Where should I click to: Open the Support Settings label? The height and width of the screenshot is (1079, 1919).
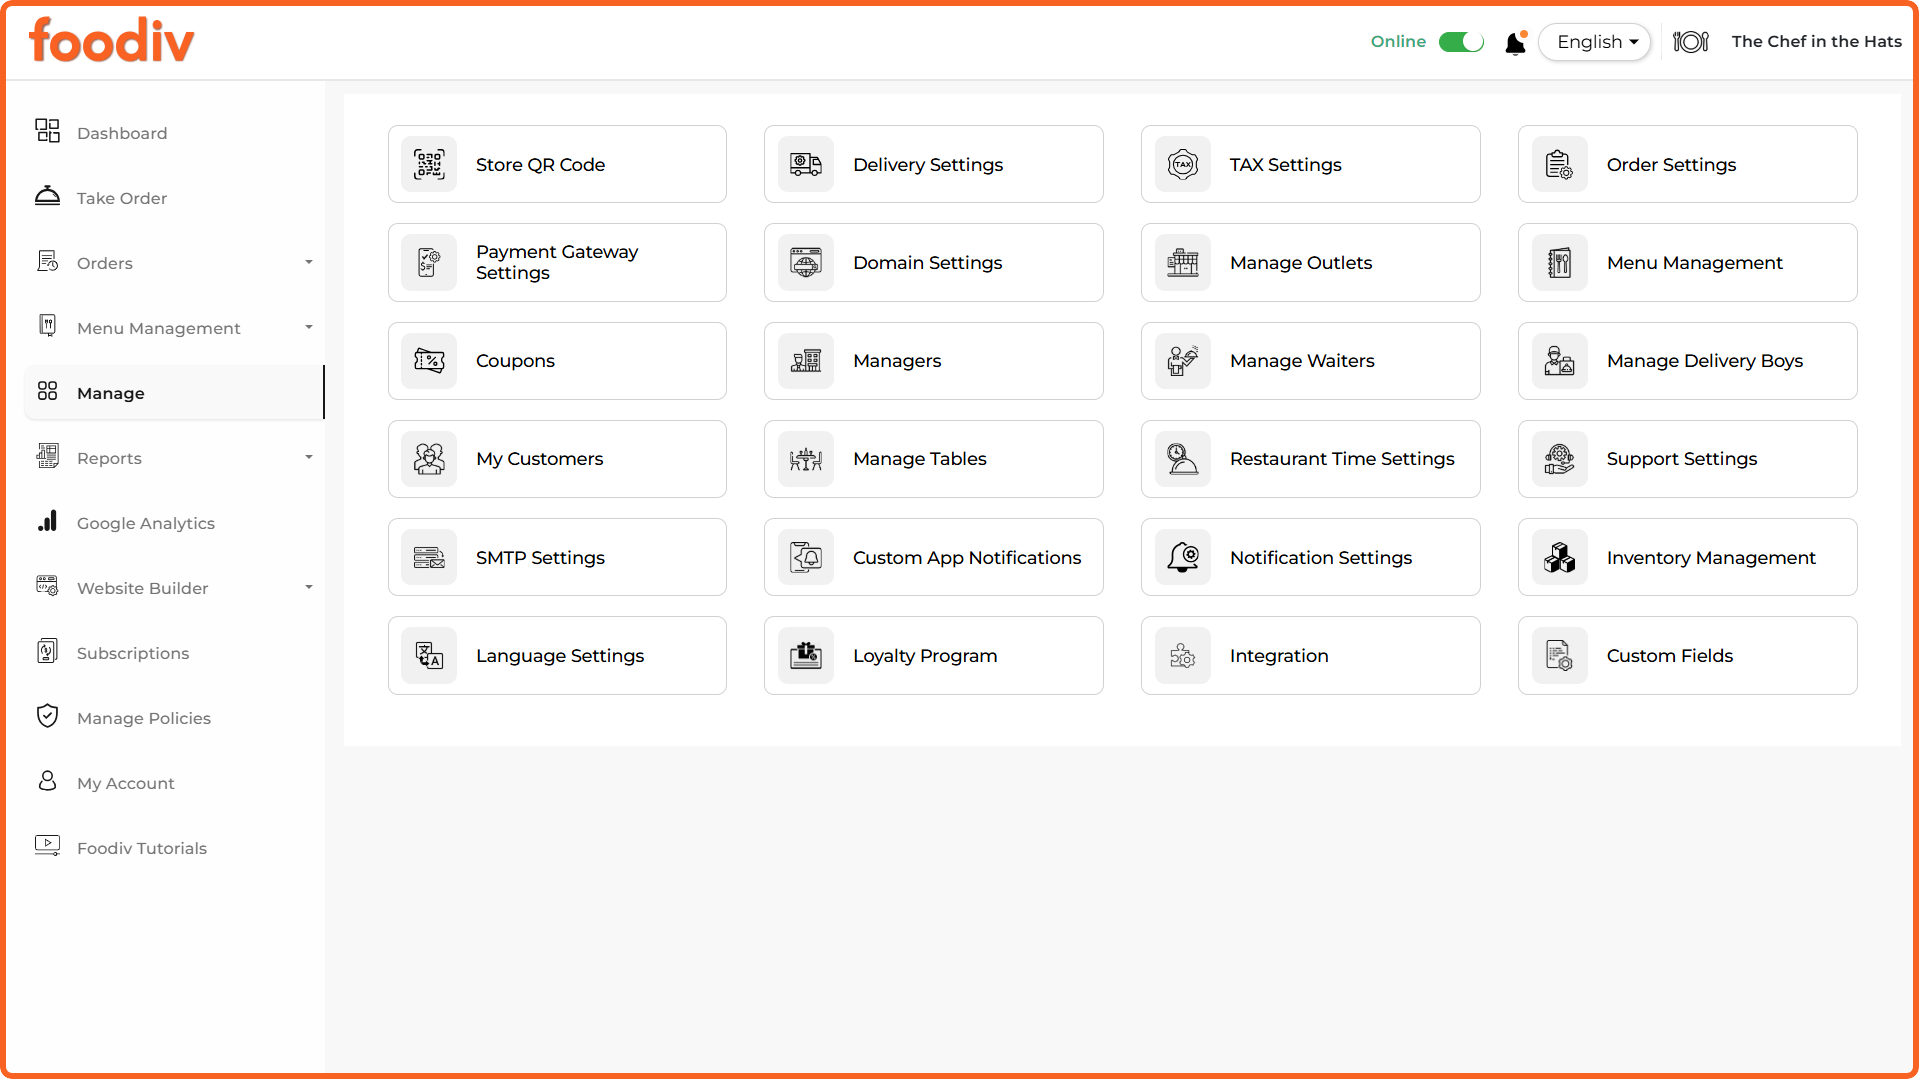point(1682,459)
